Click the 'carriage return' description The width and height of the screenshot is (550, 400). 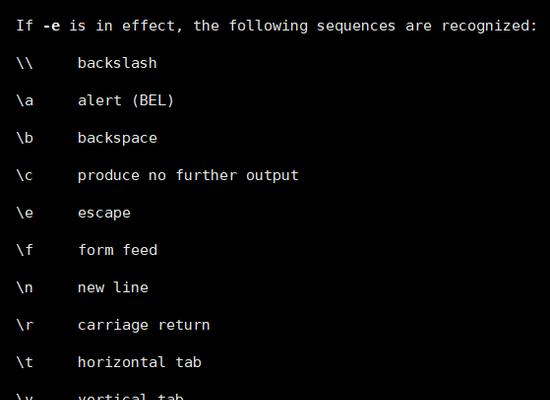144,326
